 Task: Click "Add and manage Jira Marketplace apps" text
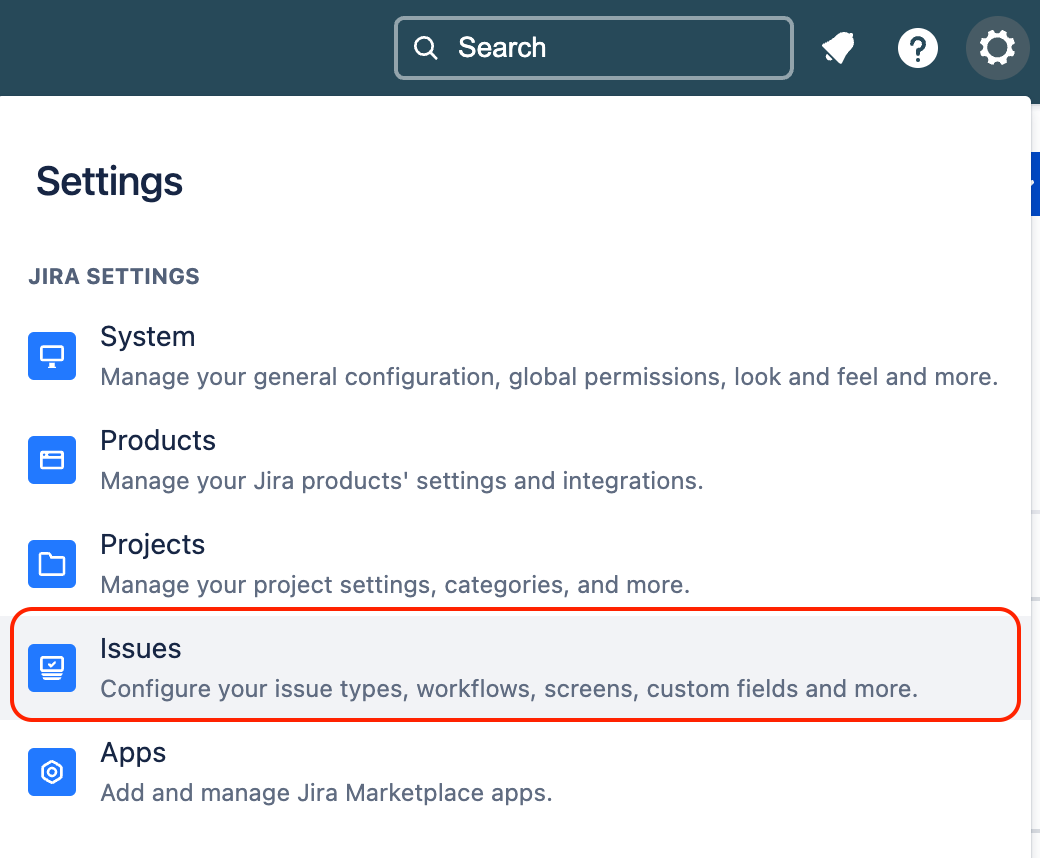326,794
